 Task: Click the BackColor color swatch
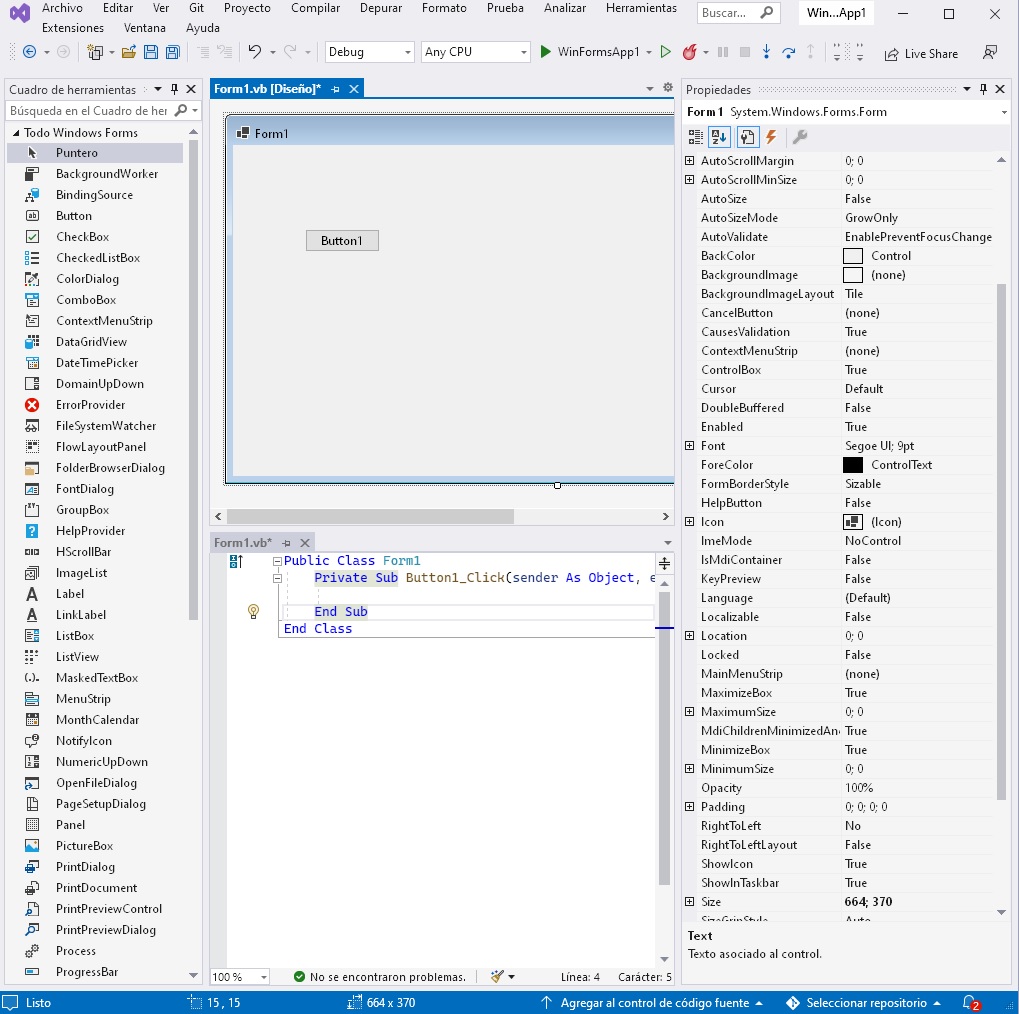(x=853, y=256)
